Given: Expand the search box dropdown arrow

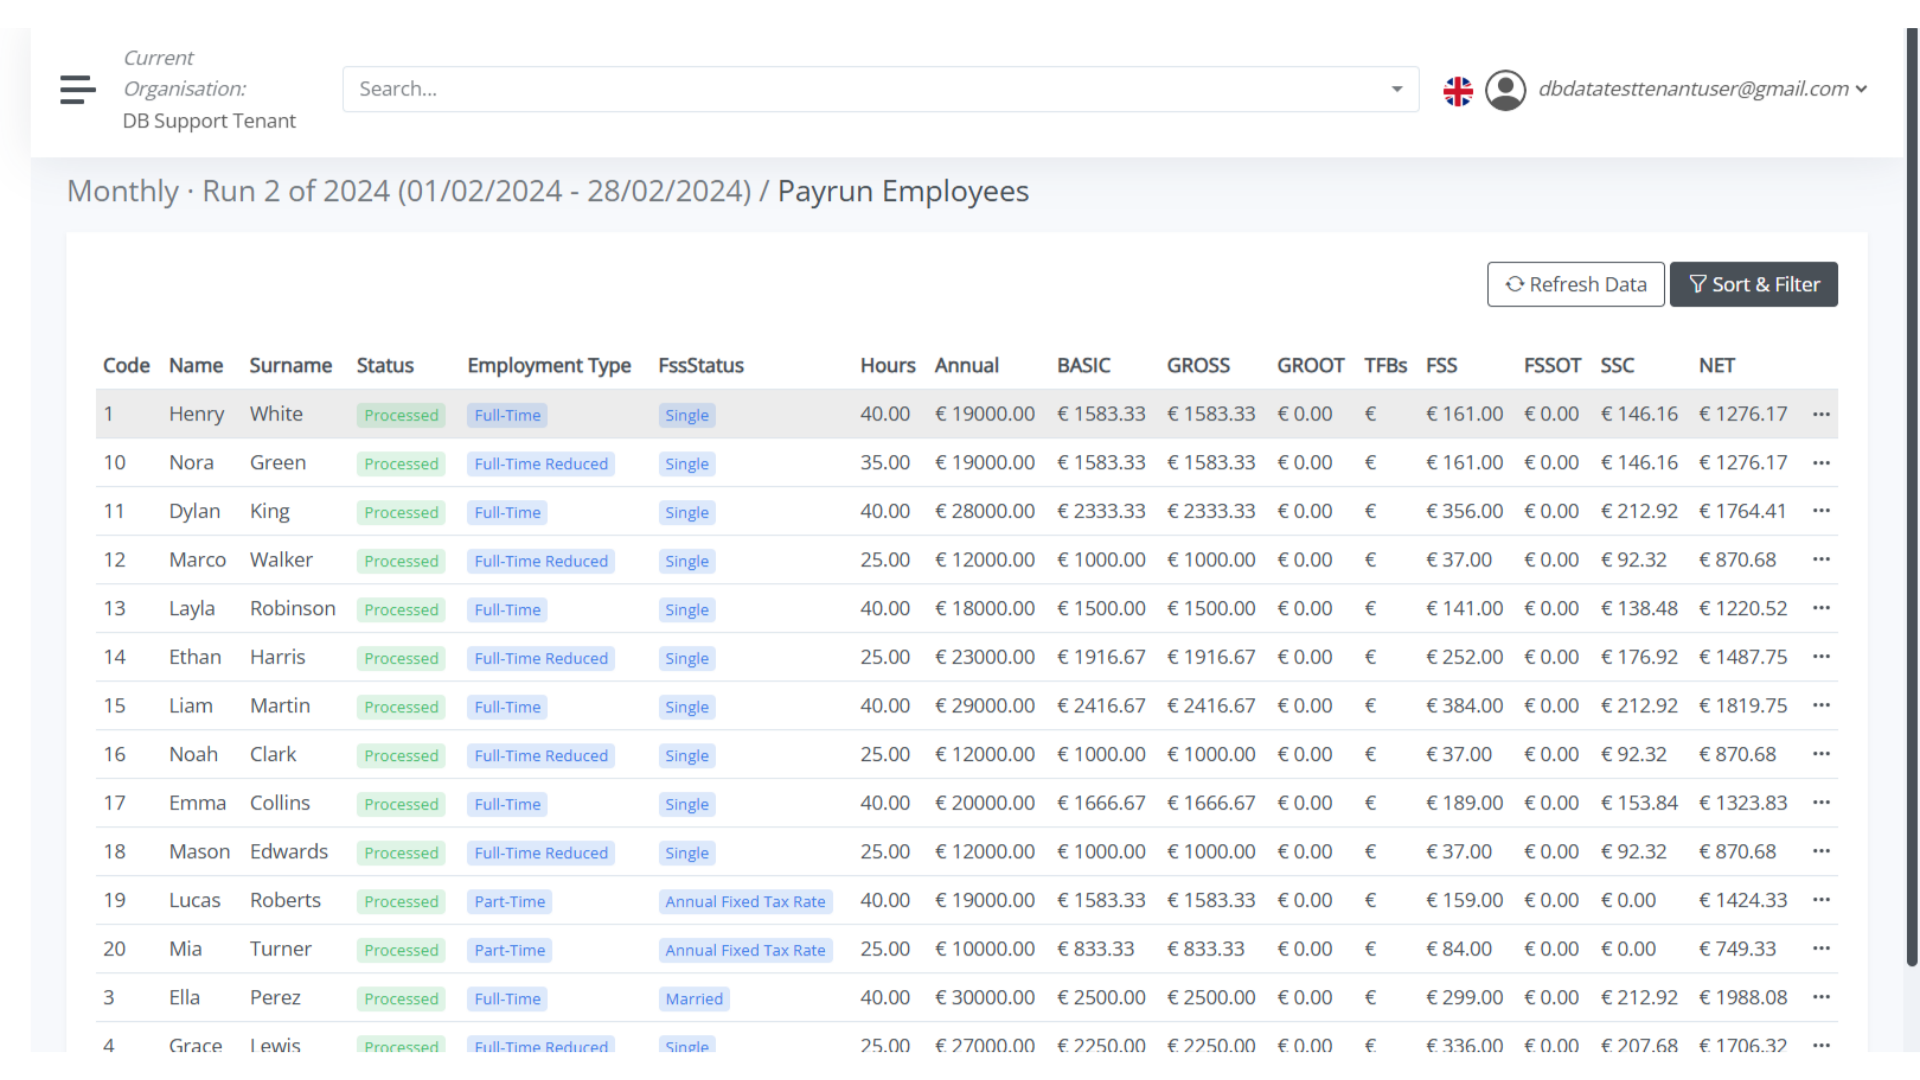Looking at the screenshot, I should (1396, 89).
